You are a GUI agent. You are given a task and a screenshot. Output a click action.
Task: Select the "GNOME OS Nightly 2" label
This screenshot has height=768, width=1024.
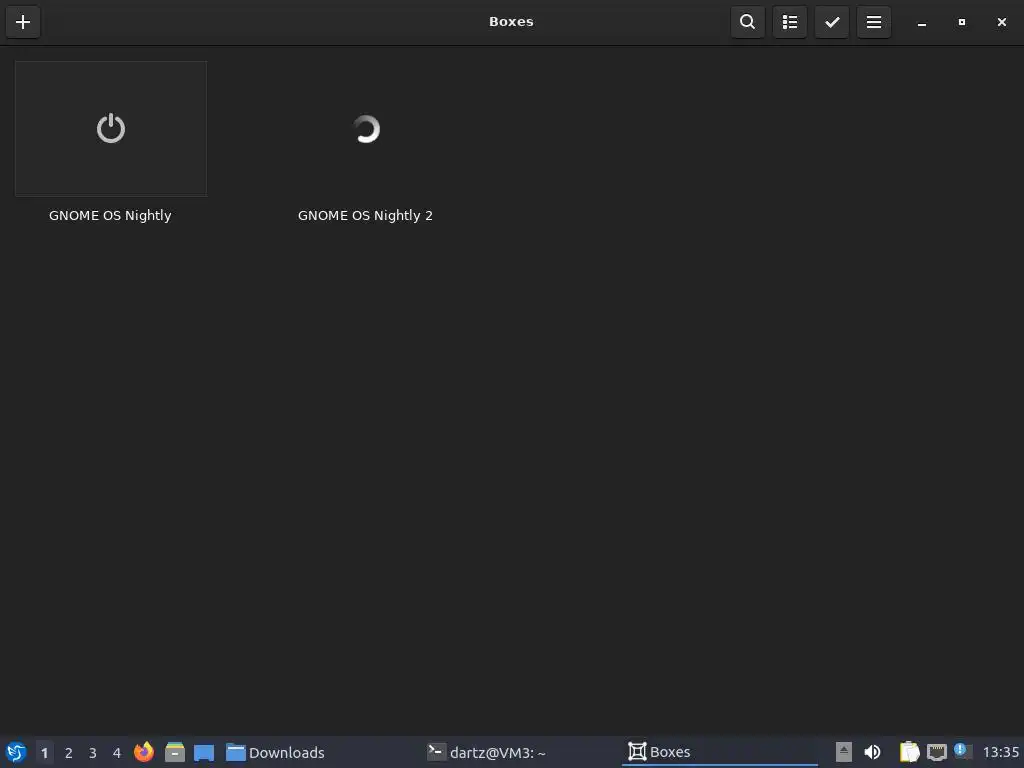(365, 216)
